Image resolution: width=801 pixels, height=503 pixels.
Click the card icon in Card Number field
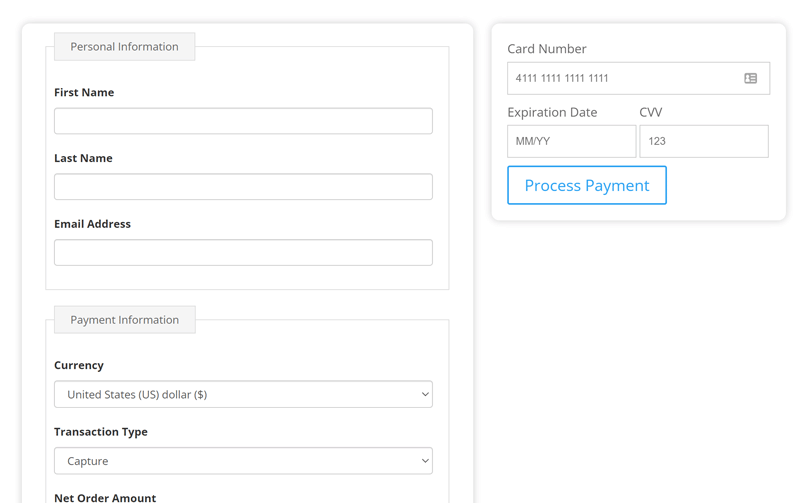point(750,78)
